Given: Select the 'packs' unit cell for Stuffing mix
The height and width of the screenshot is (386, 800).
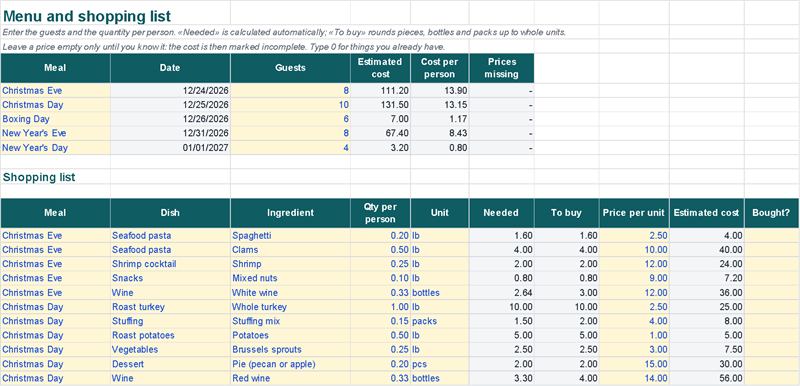Looking at the screenshot, I should [440, 321].
